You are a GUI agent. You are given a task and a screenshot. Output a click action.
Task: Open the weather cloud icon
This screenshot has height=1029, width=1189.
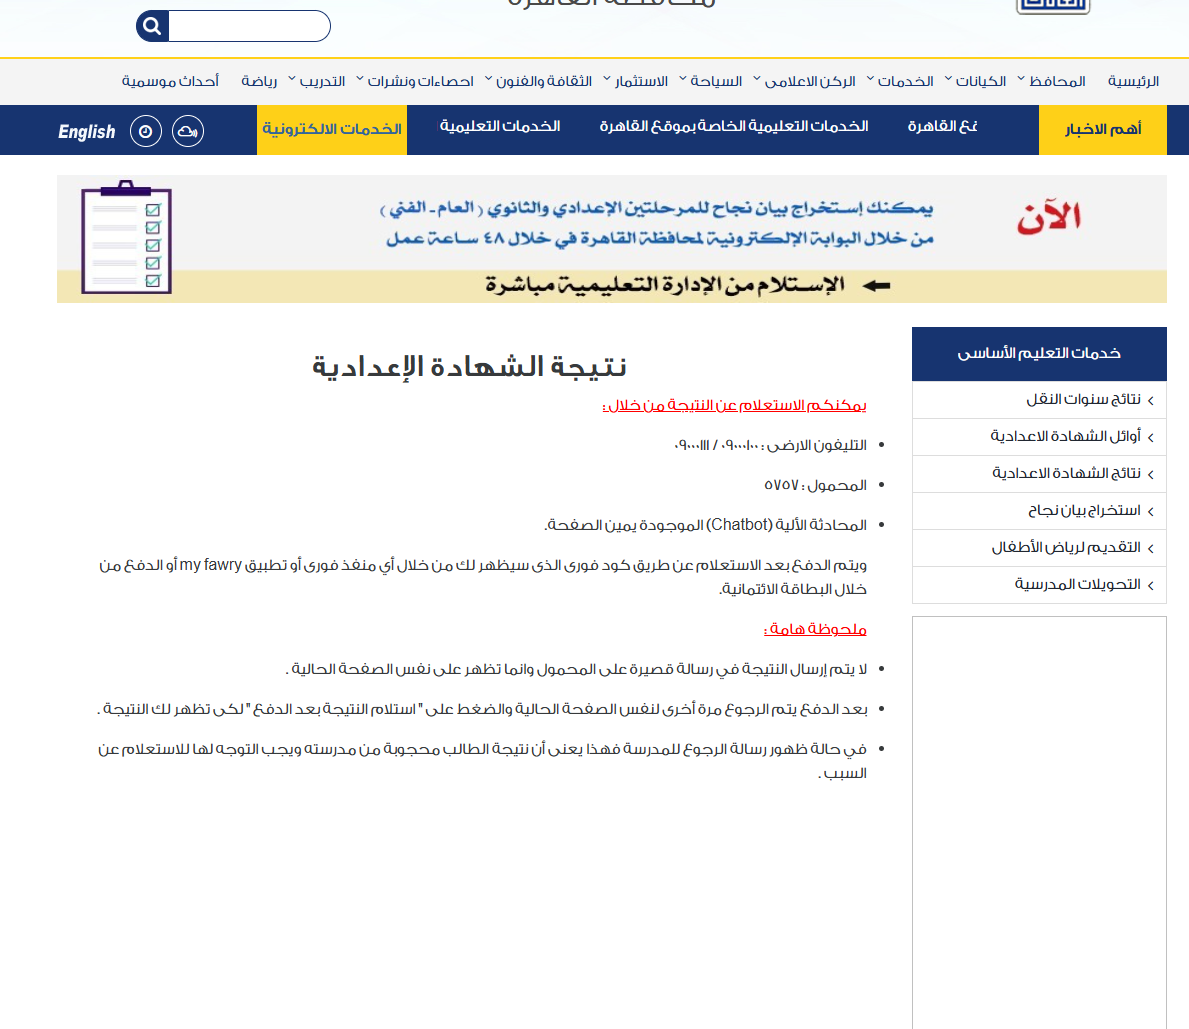(x=188, y=131)
